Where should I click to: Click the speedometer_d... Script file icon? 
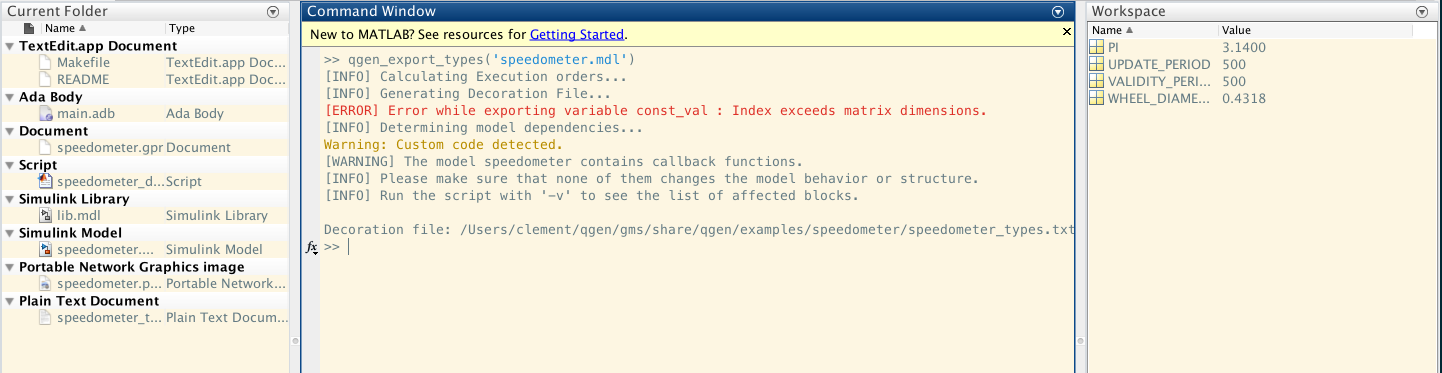(x=46, y=181)
